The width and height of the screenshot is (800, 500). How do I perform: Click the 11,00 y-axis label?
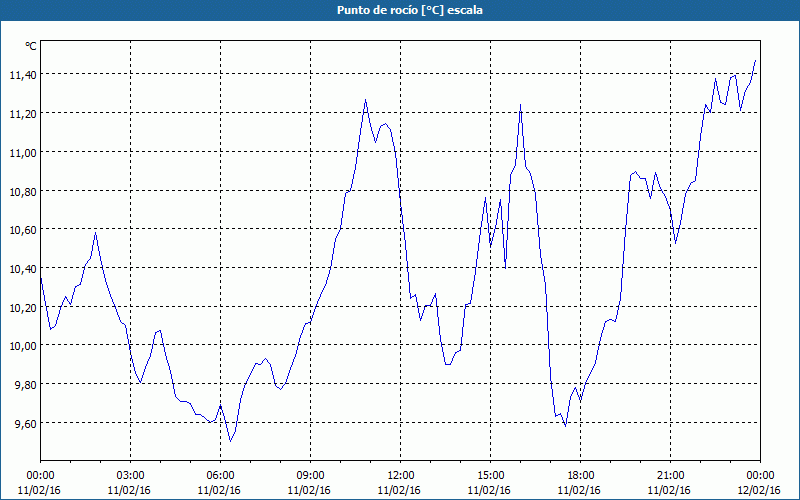click(23, 153)
